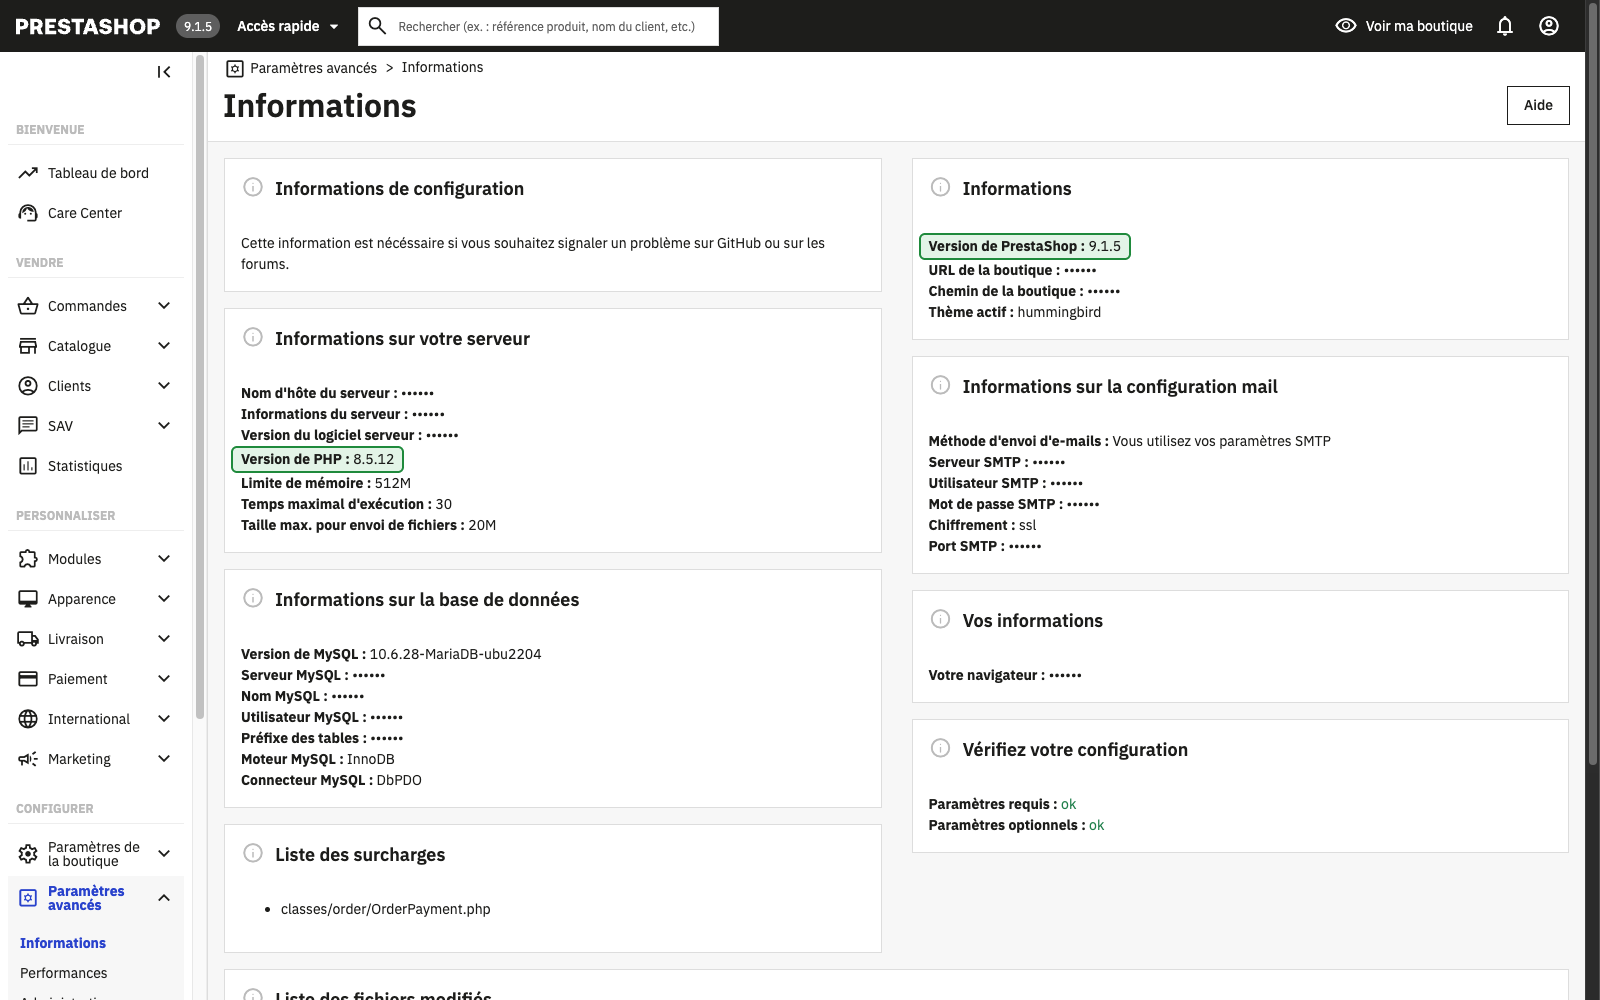This screenshot has height=1000, width=1600.
Task: Click the SAV chat icon
Action: (28, 426)
